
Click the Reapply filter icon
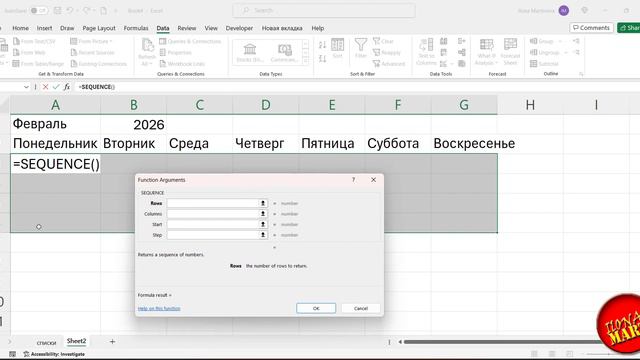[x=376, y=53]
